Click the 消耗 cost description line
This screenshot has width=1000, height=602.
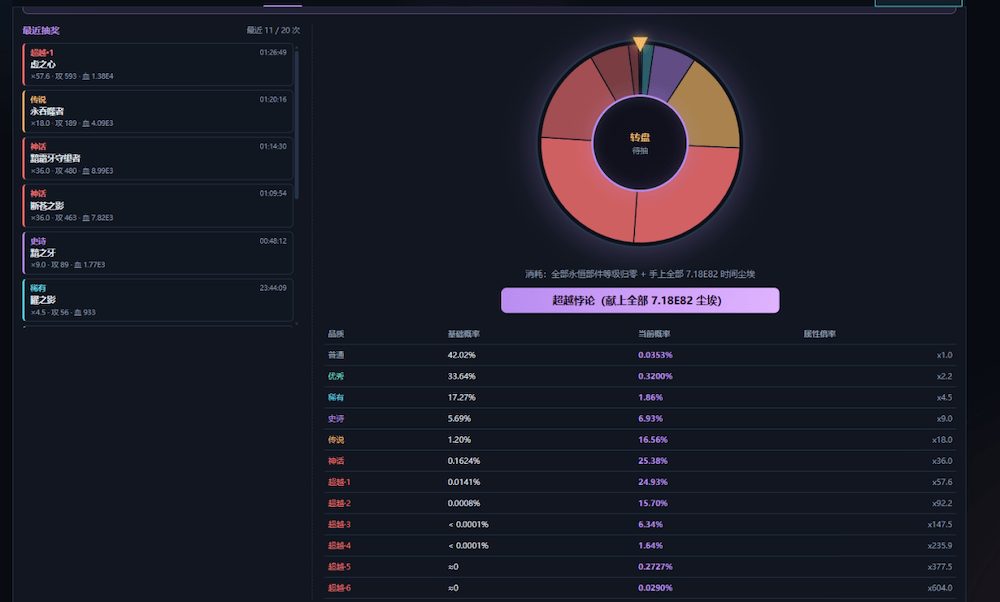(x=640, y=274)
